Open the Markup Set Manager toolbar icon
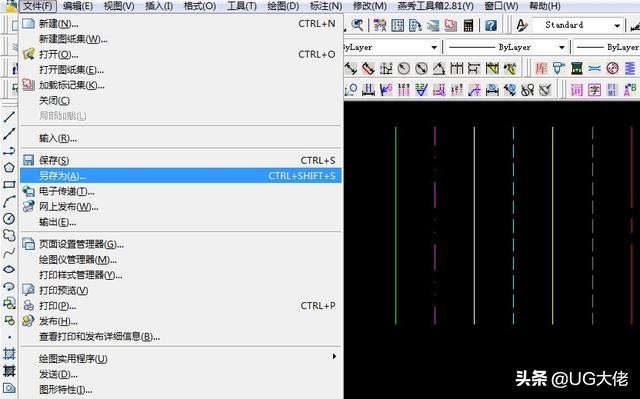 point(451,25)
